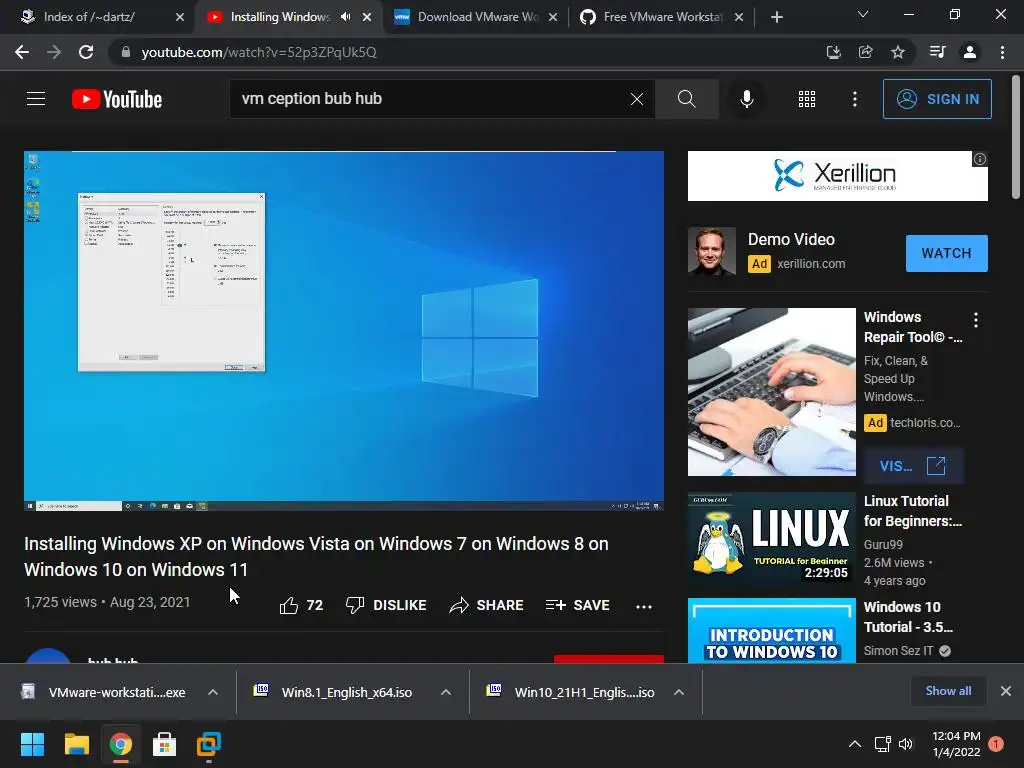The image size is (1024, 768).
Task: Open the Windows Repair Tool ad image
Action: coord(772,392)
